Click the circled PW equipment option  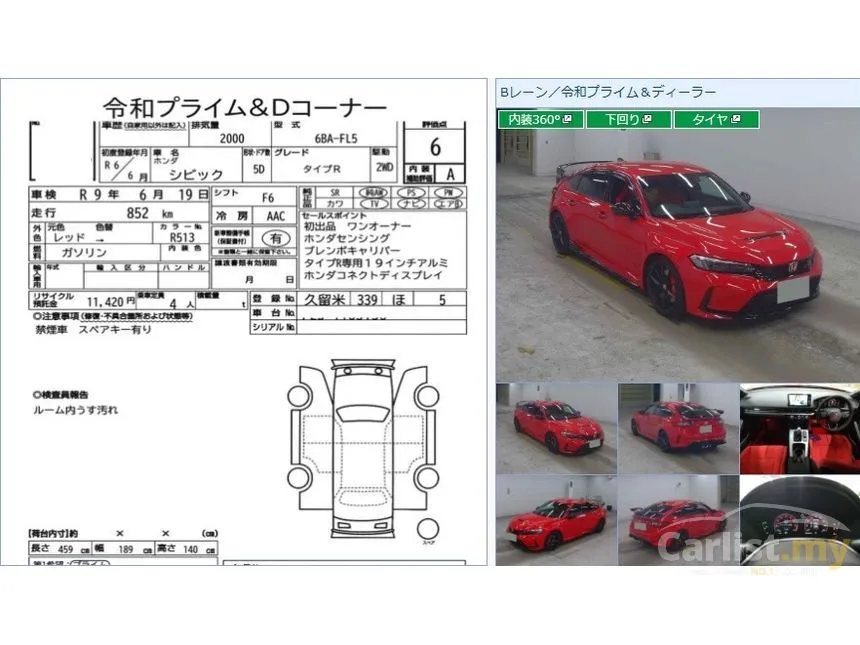click(x=449, y=193)
